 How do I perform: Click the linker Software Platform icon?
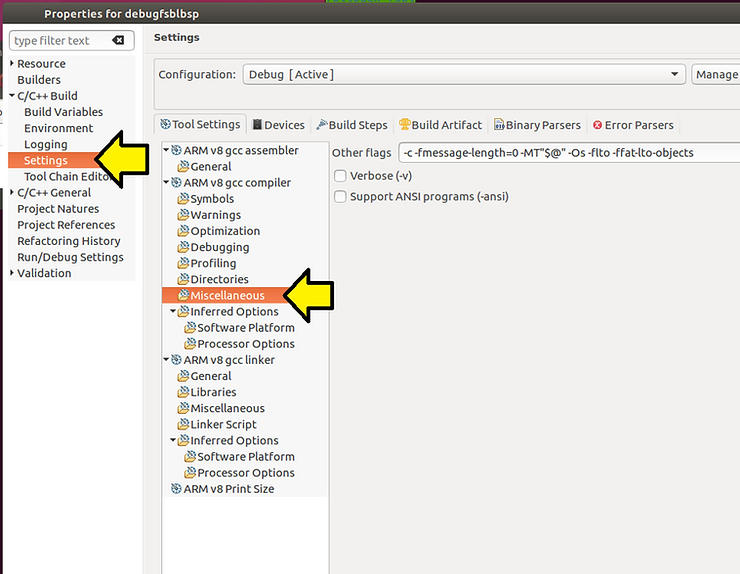tap(190, 456)
